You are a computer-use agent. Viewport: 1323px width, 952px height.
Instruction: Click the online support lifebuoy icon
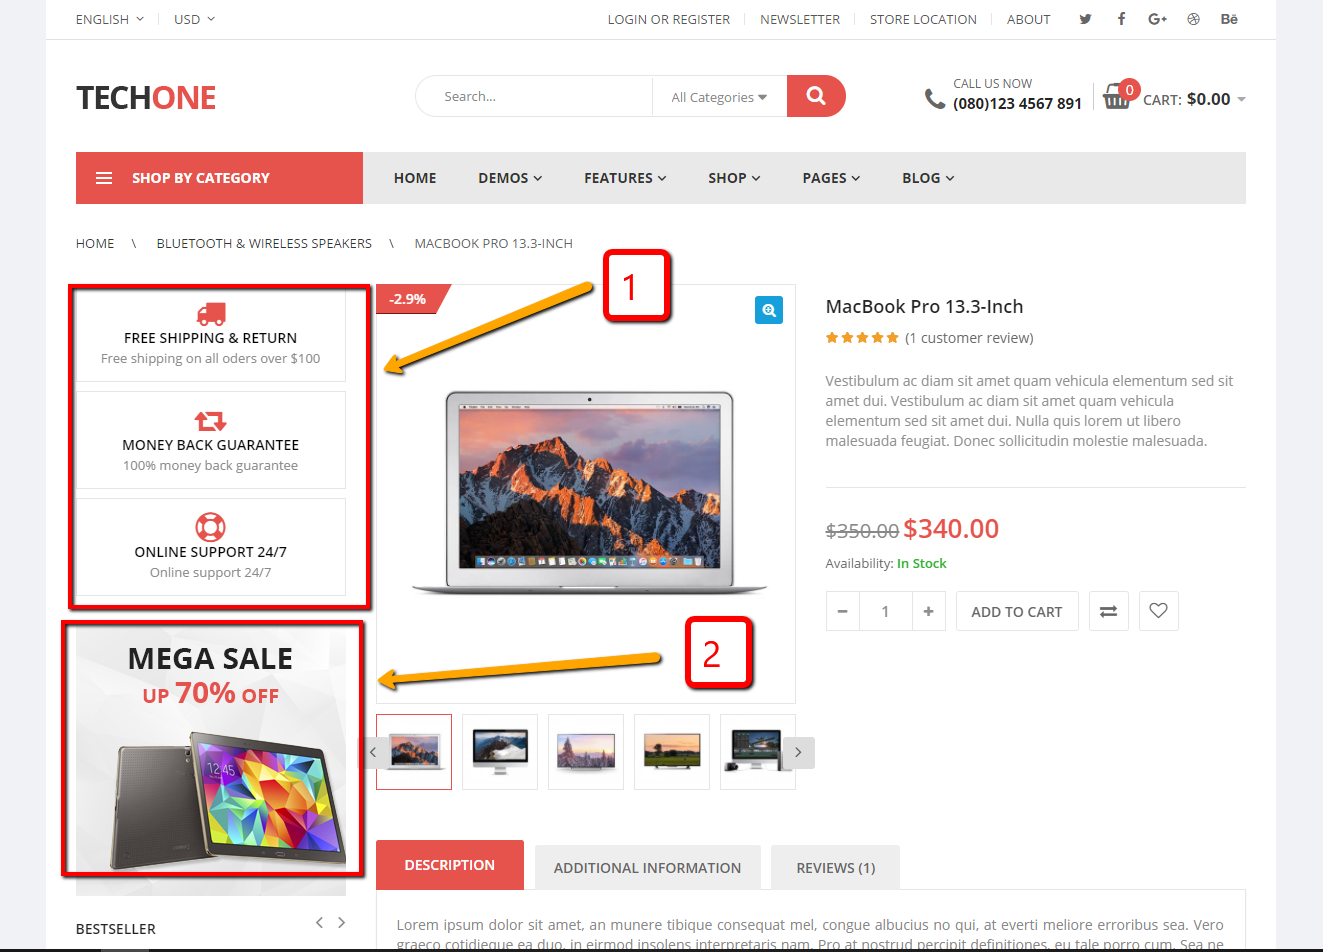coord(210,527)
